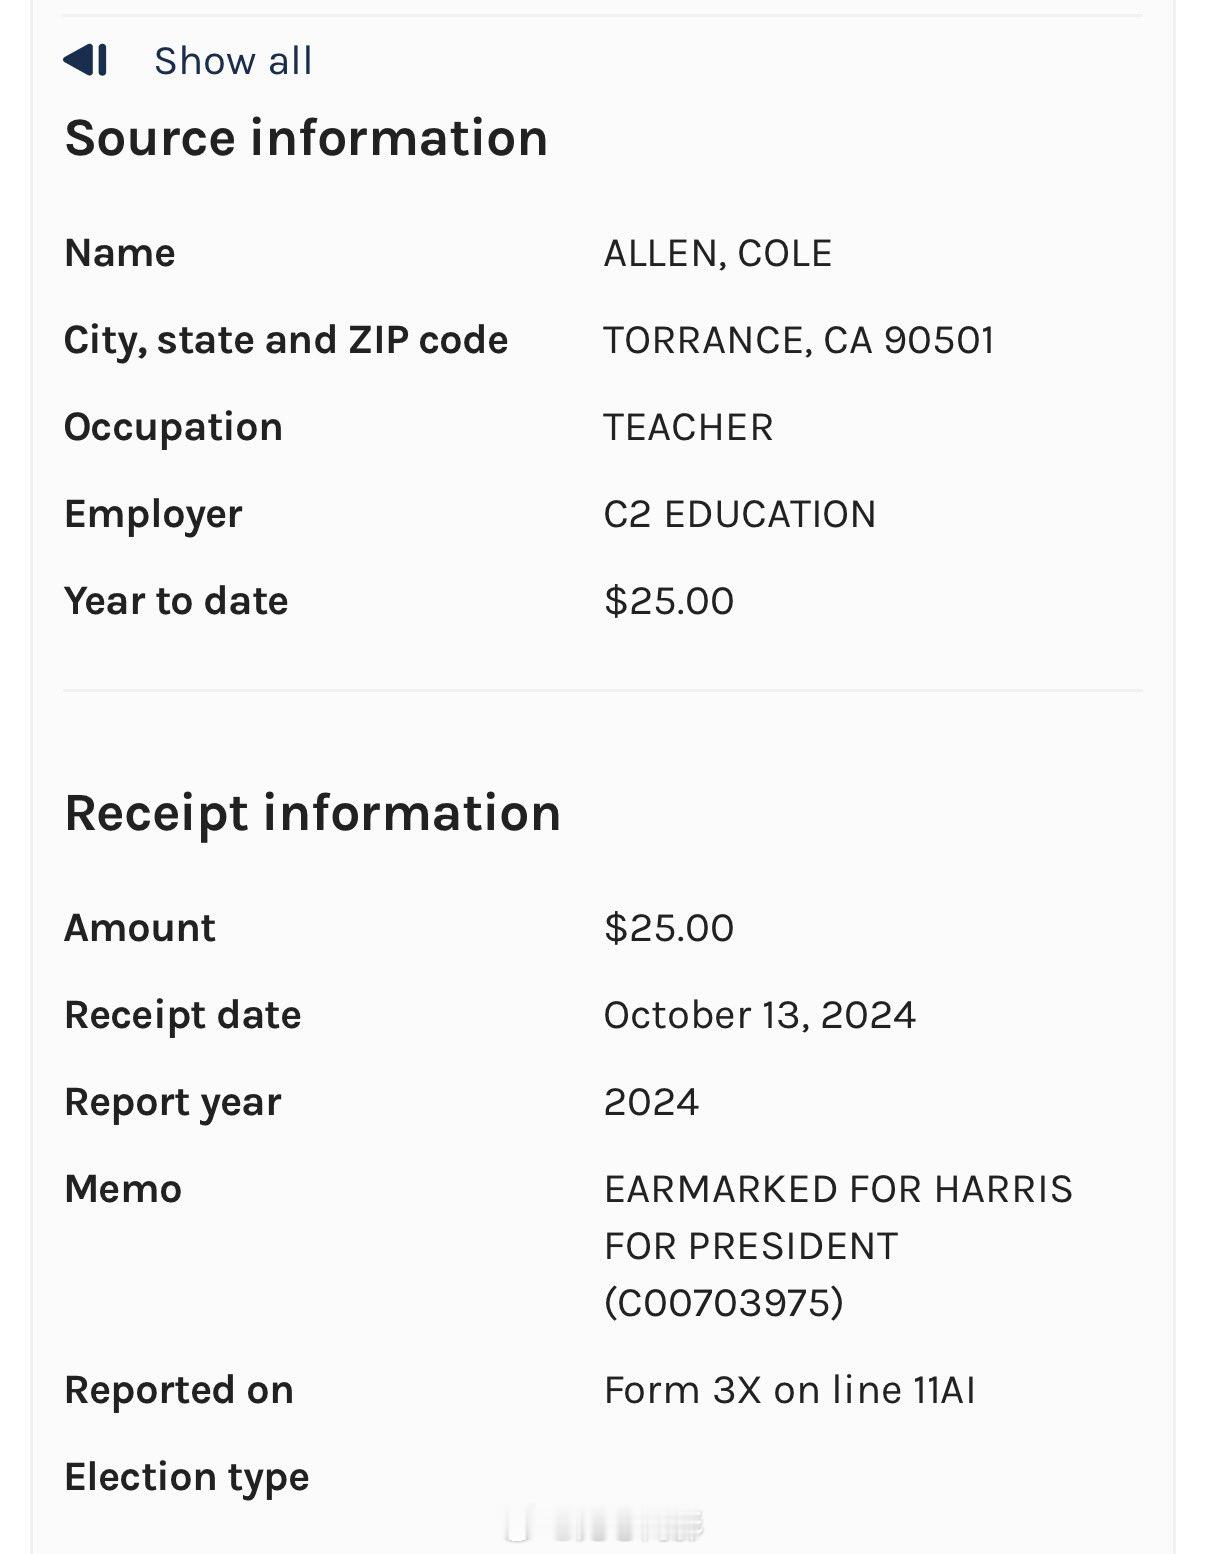This screenshot has width=1206, height=1554.
Task: Select the Year to date $25.00 value
Action: 668,601
